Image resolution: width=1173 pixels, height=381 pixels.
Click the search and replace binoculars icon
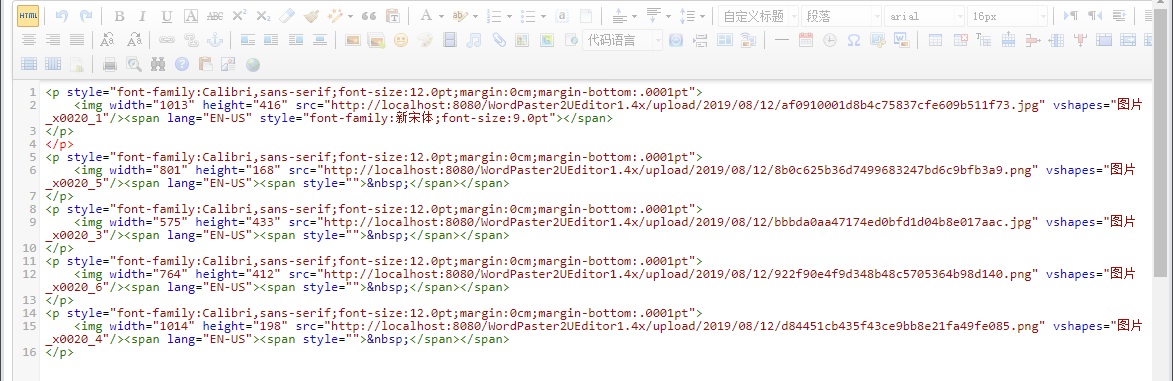point(157,64)
